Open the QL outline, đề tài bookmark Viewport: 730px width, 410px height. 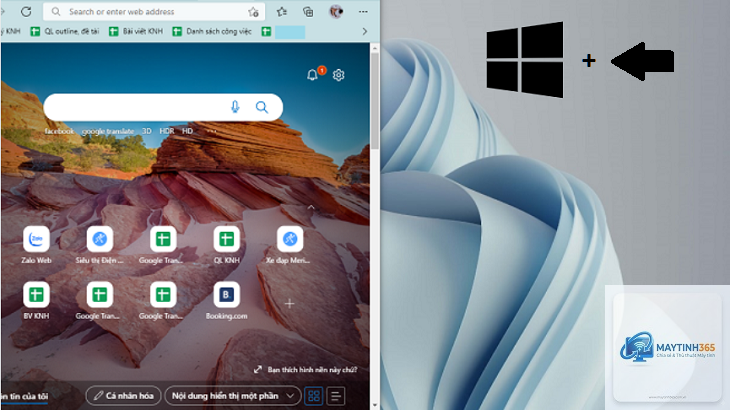point(65,31)
